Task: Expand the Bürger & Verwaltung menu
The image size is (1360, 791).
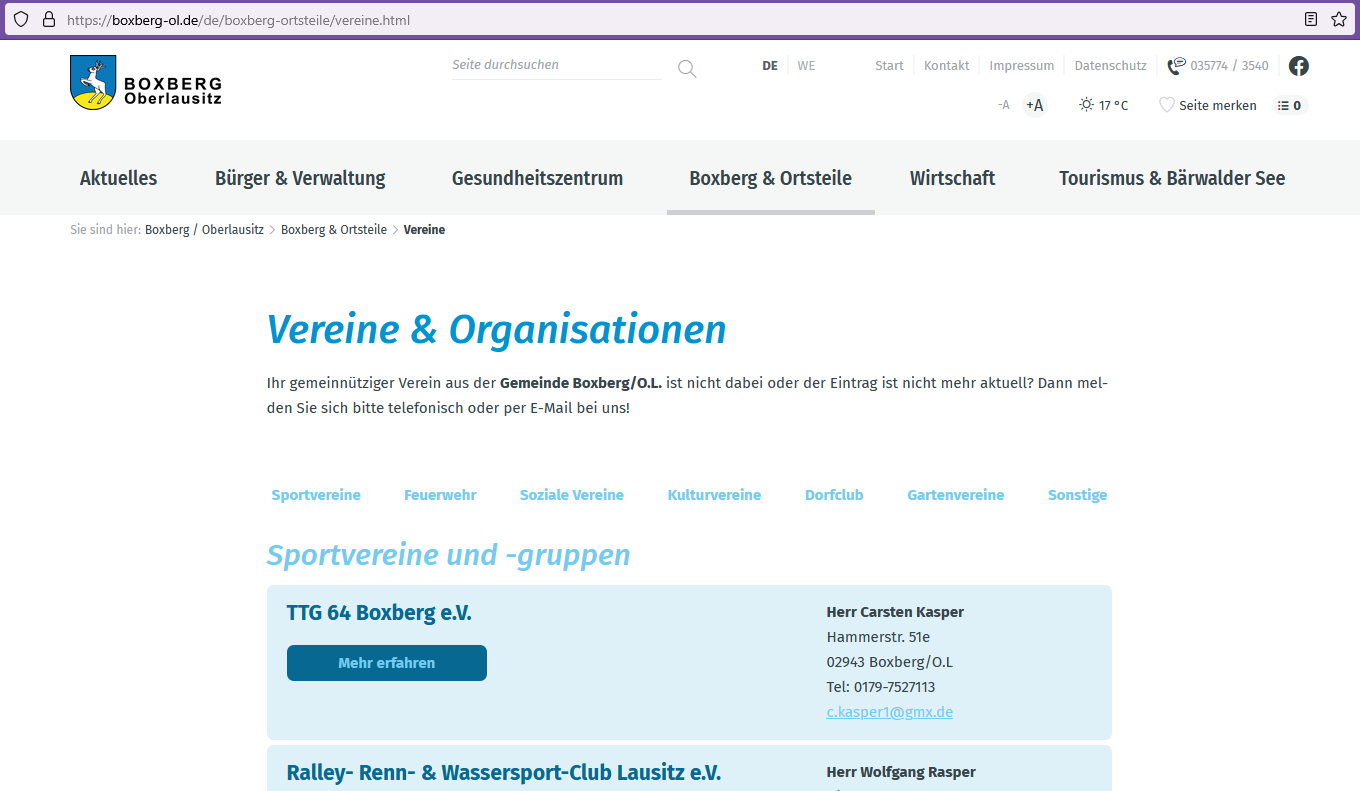Action: pyautogui.click(x=300, y=178)
